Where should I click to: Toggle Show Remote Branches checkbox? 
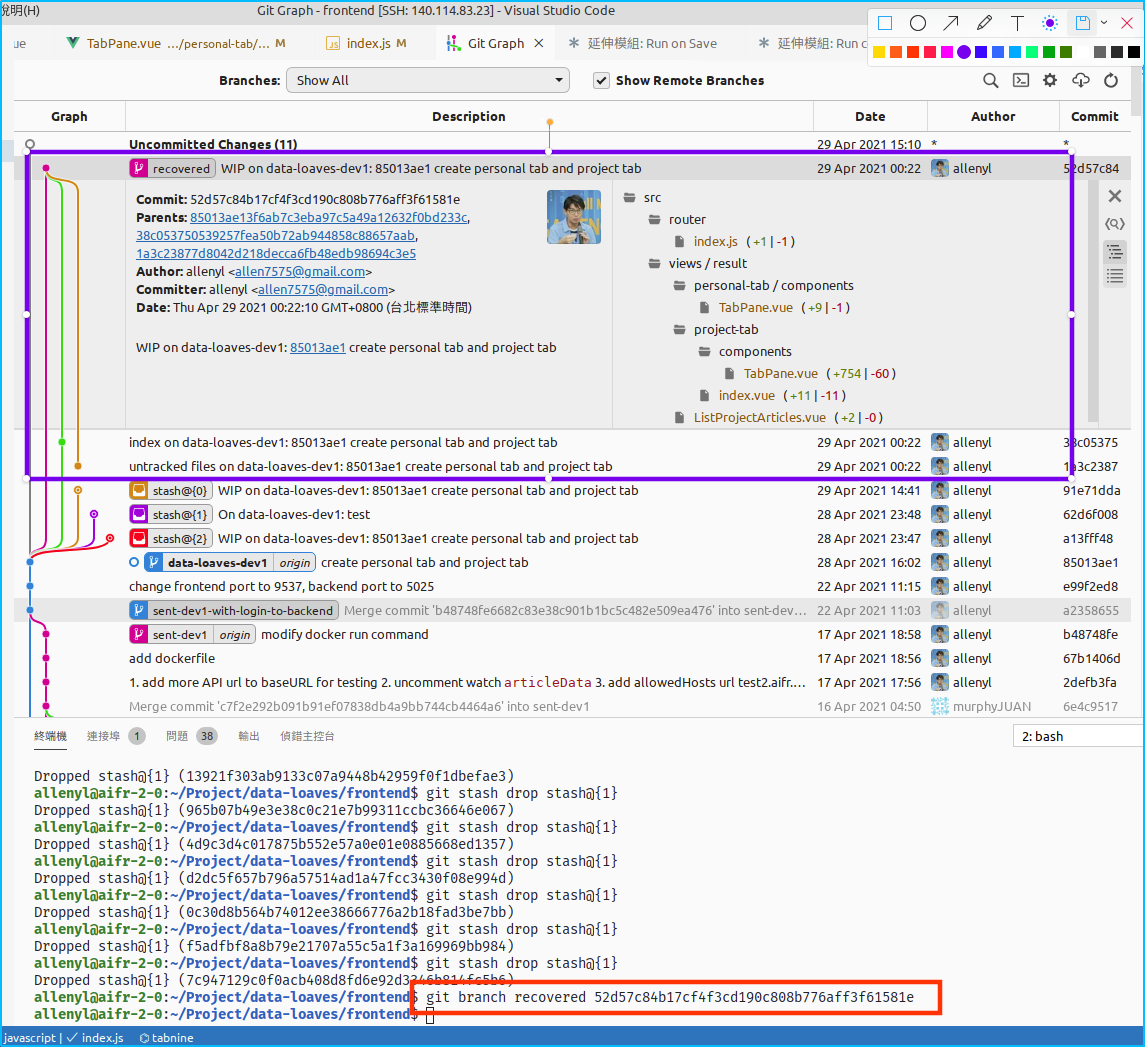[601, 81]
